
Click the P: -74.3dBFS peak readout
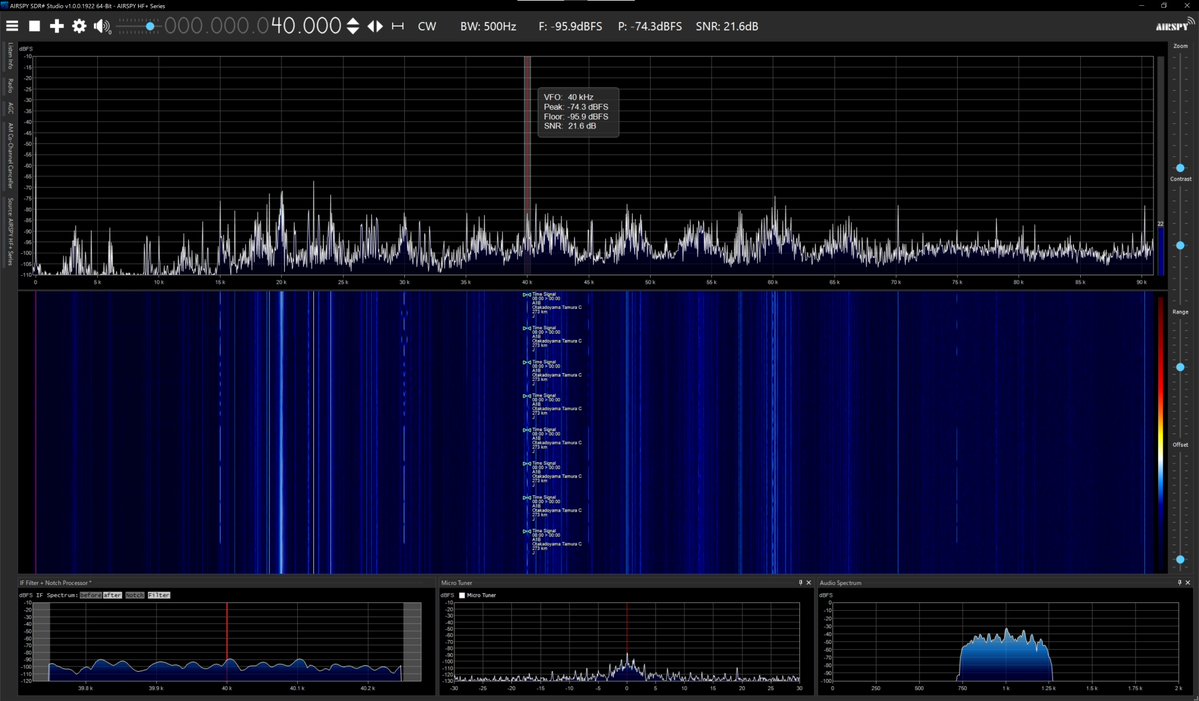[x=649, y=26]
